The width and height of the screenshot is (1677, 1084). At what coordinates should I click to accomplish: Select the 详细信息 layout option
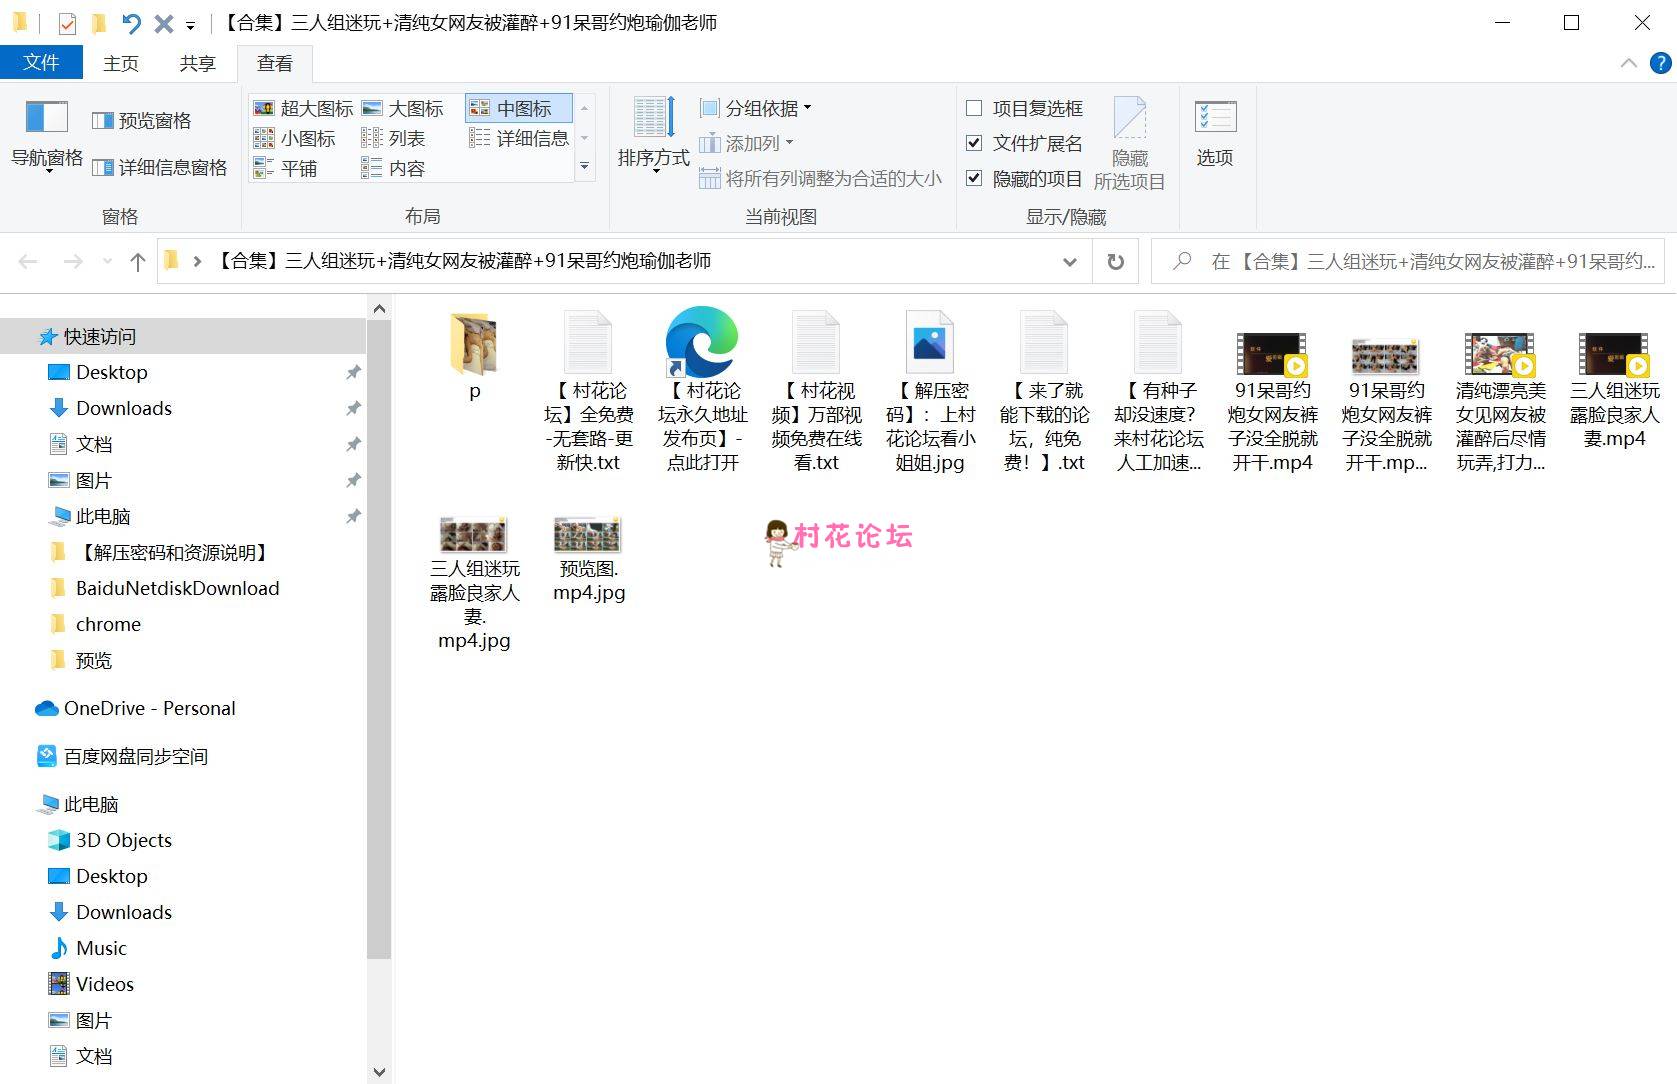coord(519,138)
